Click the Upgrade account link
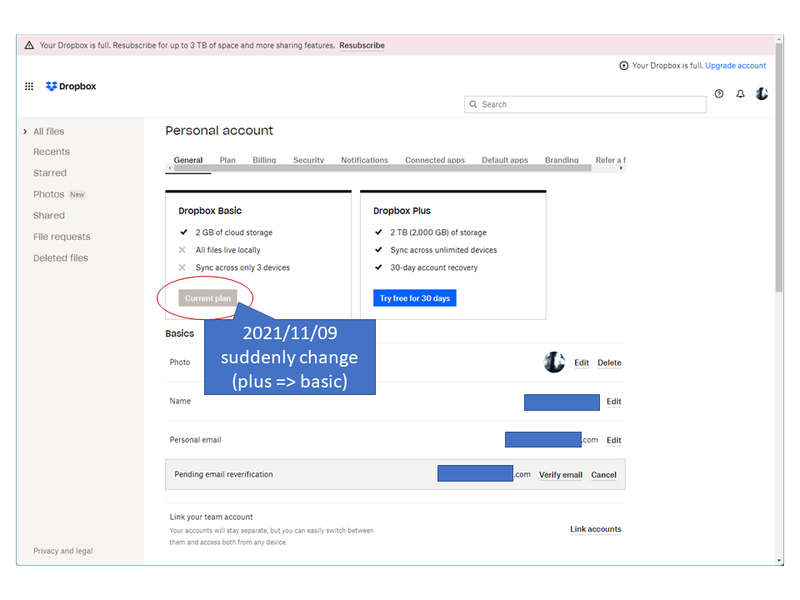 point(735,66)
